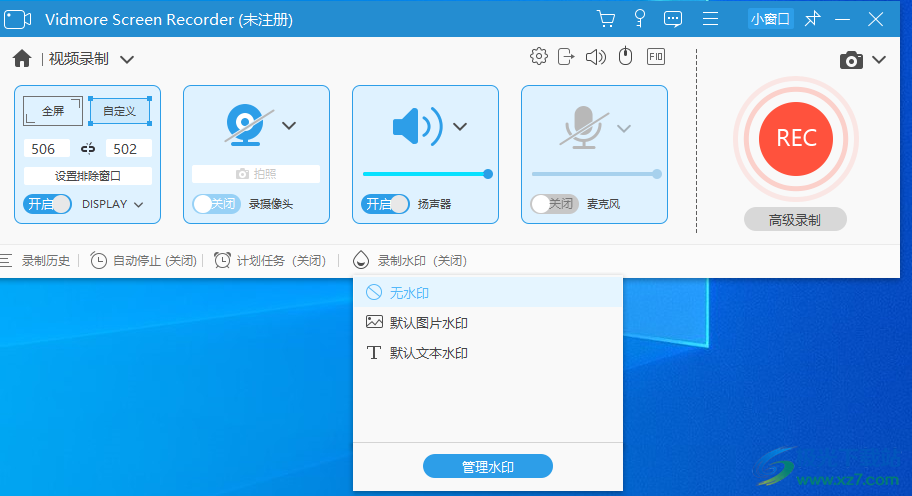Click the recording history list icon

pos(6,261)
